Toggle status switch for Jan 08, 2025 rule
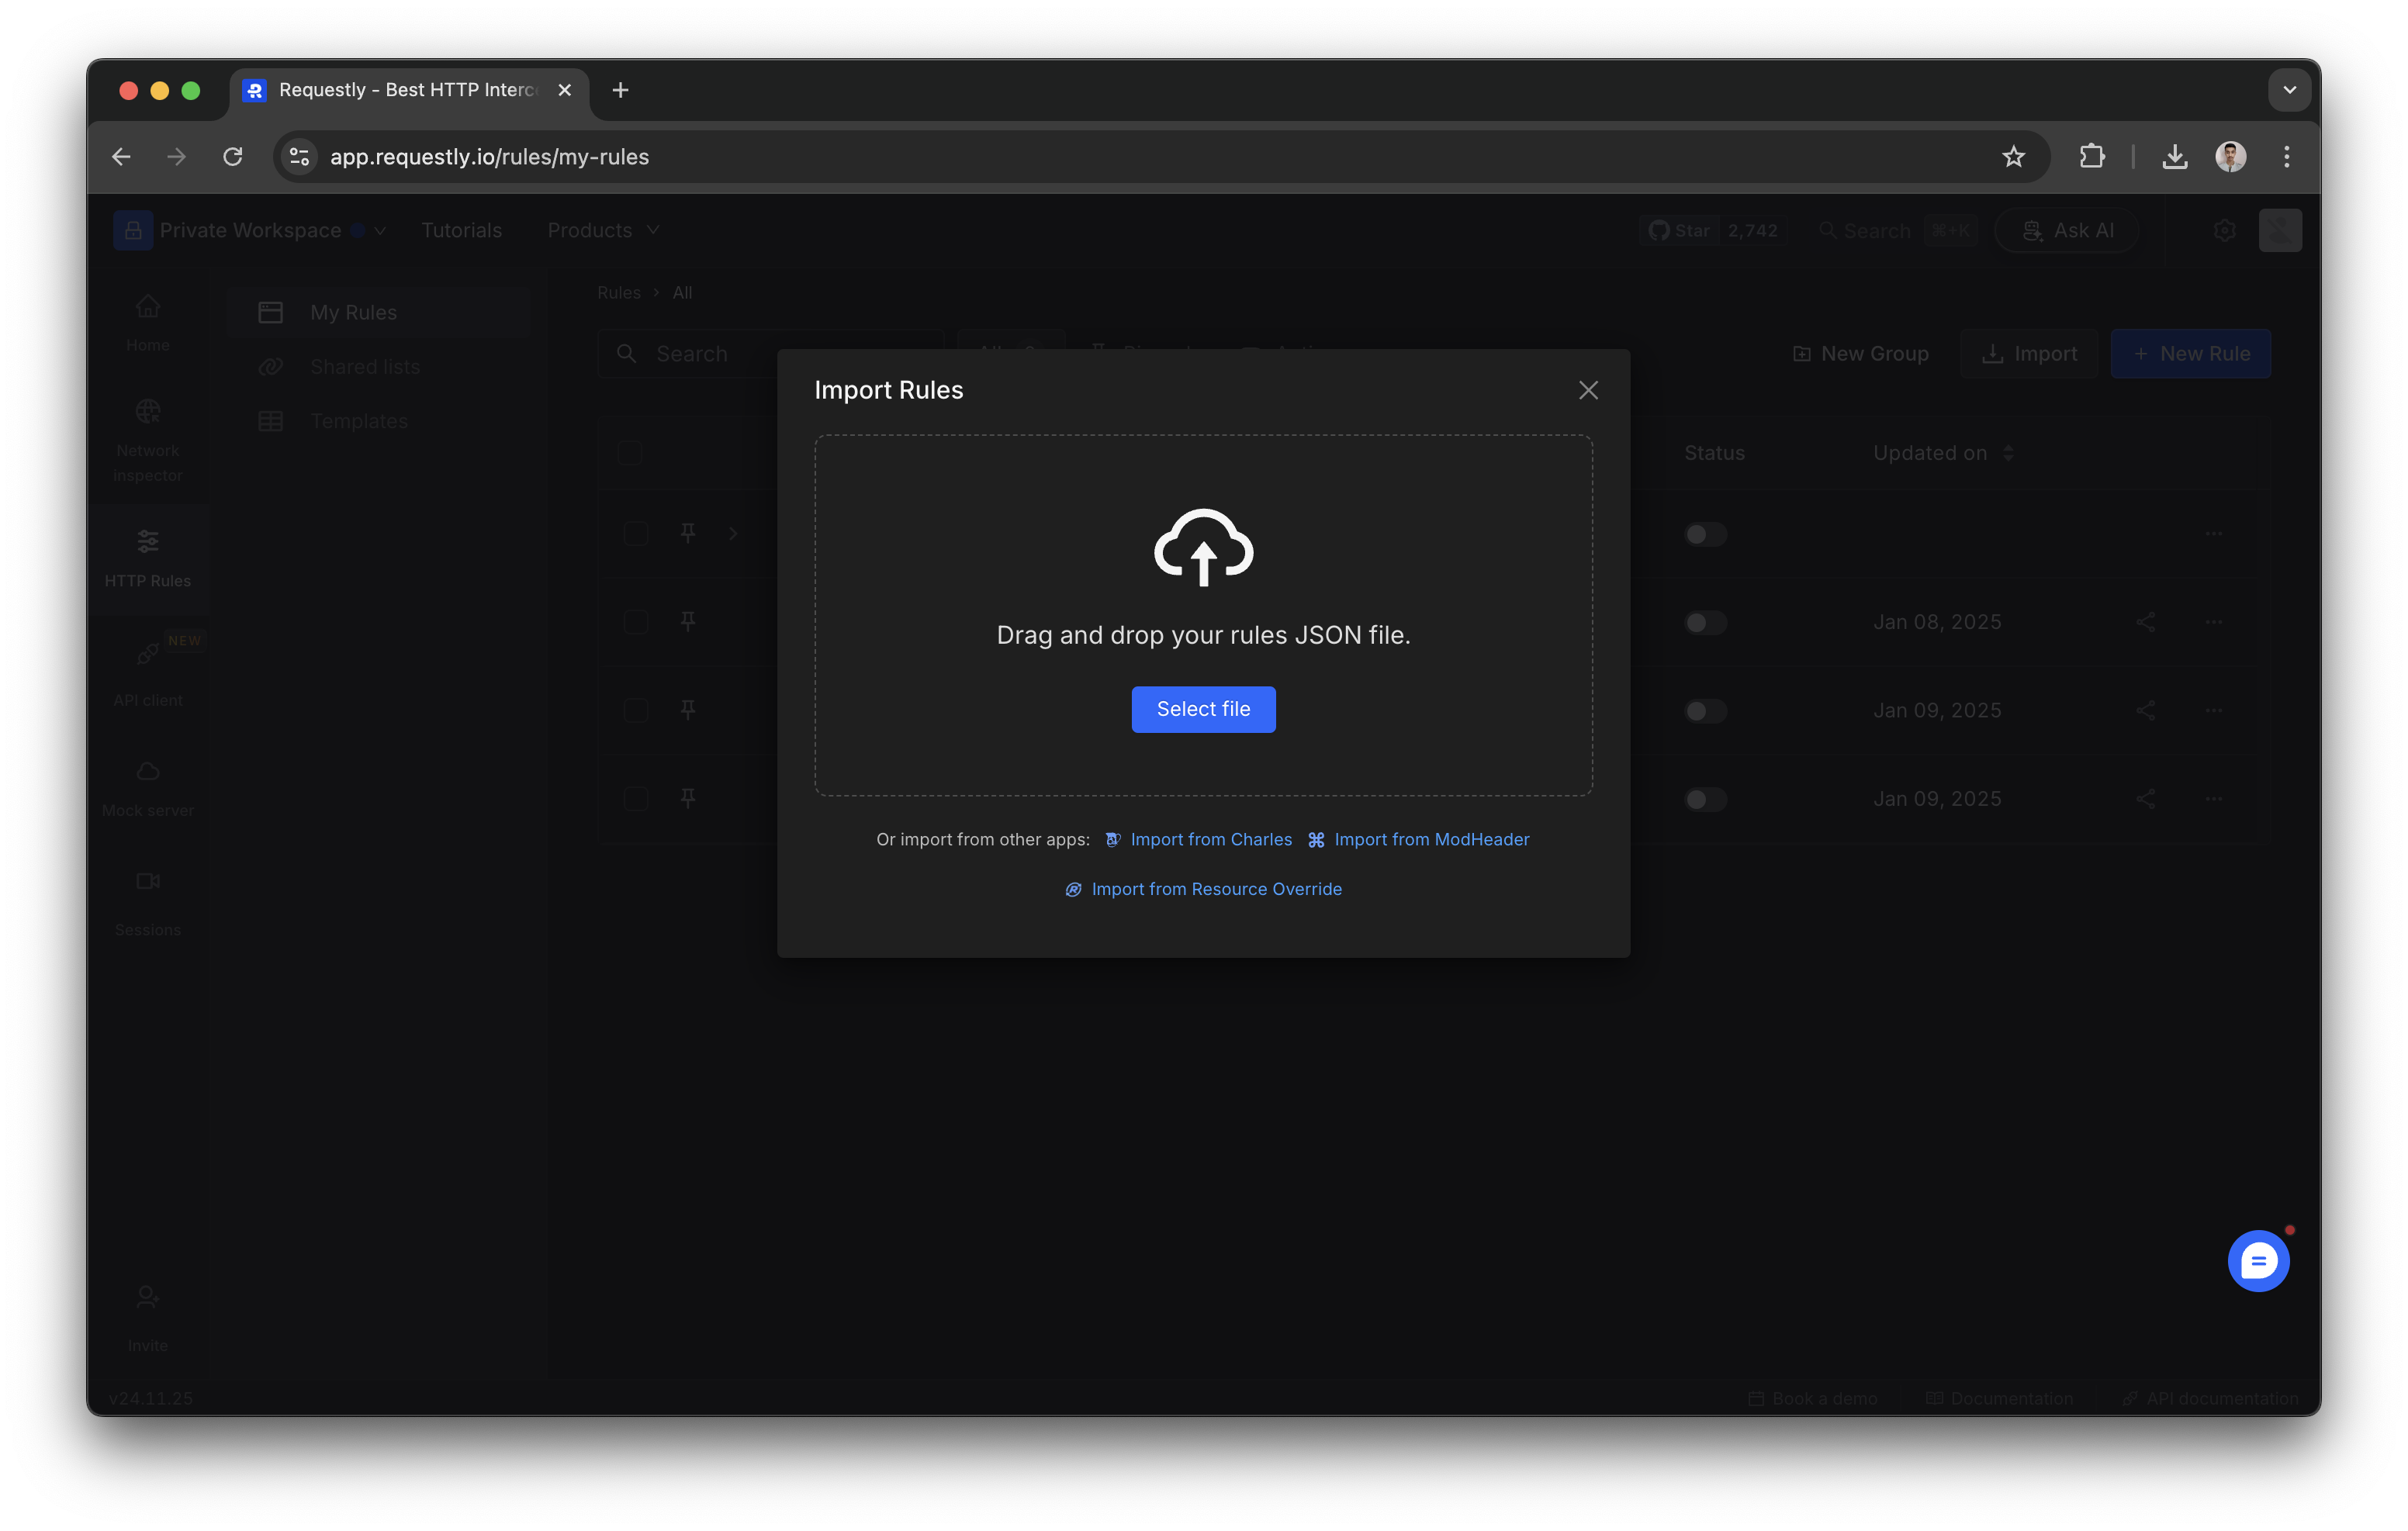The width and height of the screenshot is (2408, 1531). [1704, 622]
